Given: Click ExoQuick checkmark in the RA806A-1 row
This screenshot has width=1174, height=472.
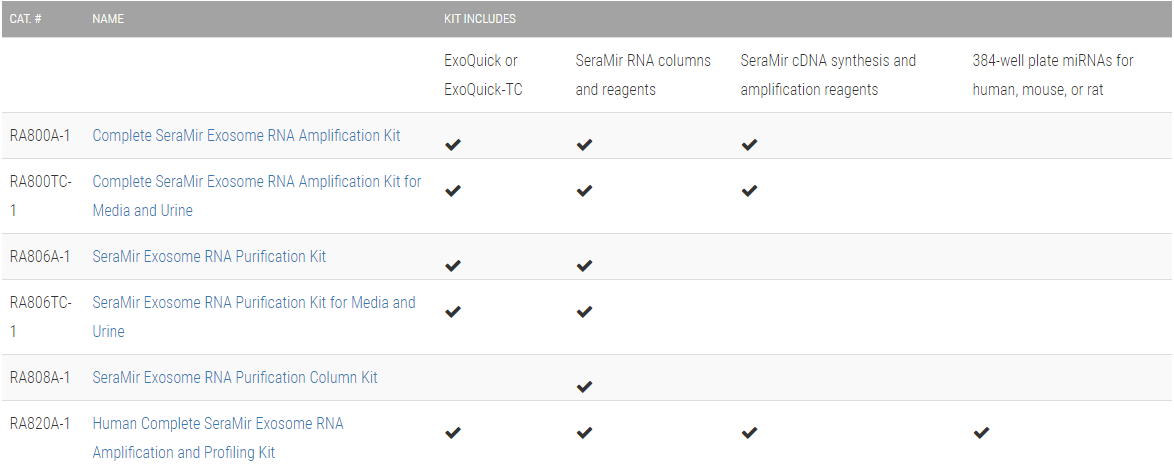Looking at the screenshot, I should point(453,265).
